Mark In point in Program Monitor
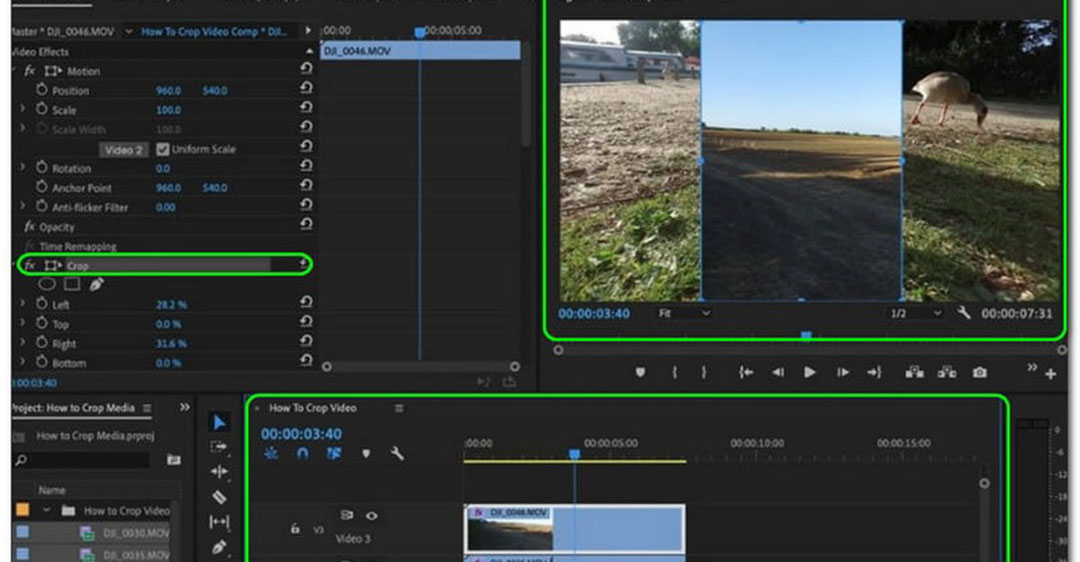The width and height of the screenshot is (1080, 562). 674,372
